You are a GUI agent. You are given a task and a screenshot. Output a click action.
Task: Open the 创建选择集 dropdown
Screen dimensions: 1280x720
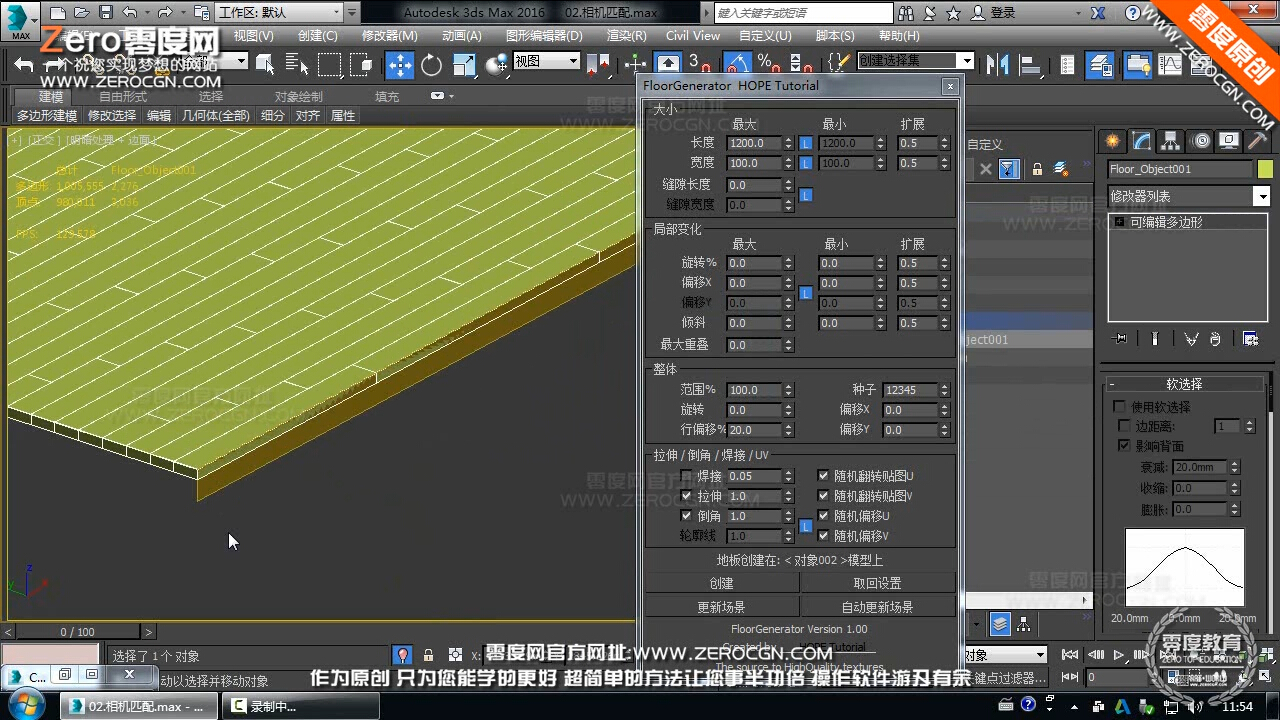coord(915,61)
